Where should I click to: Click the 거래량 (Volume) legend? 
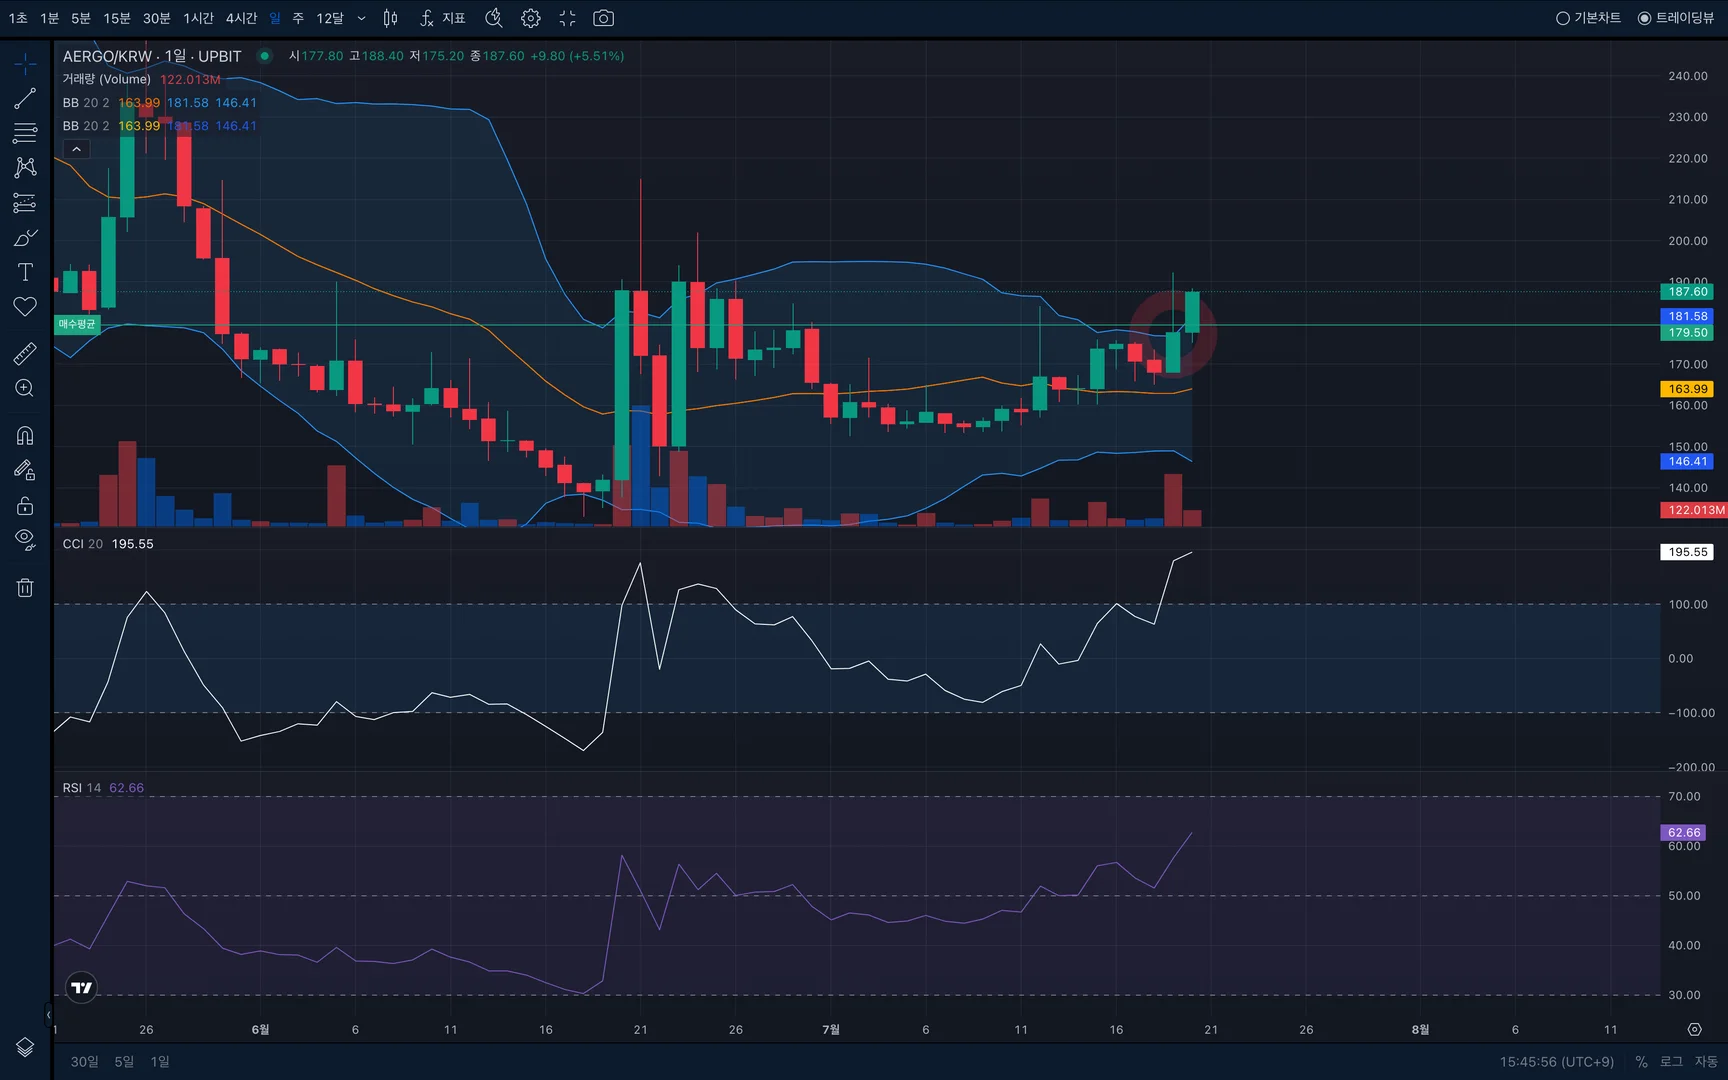pyautogui.click(x=107, y=79)
